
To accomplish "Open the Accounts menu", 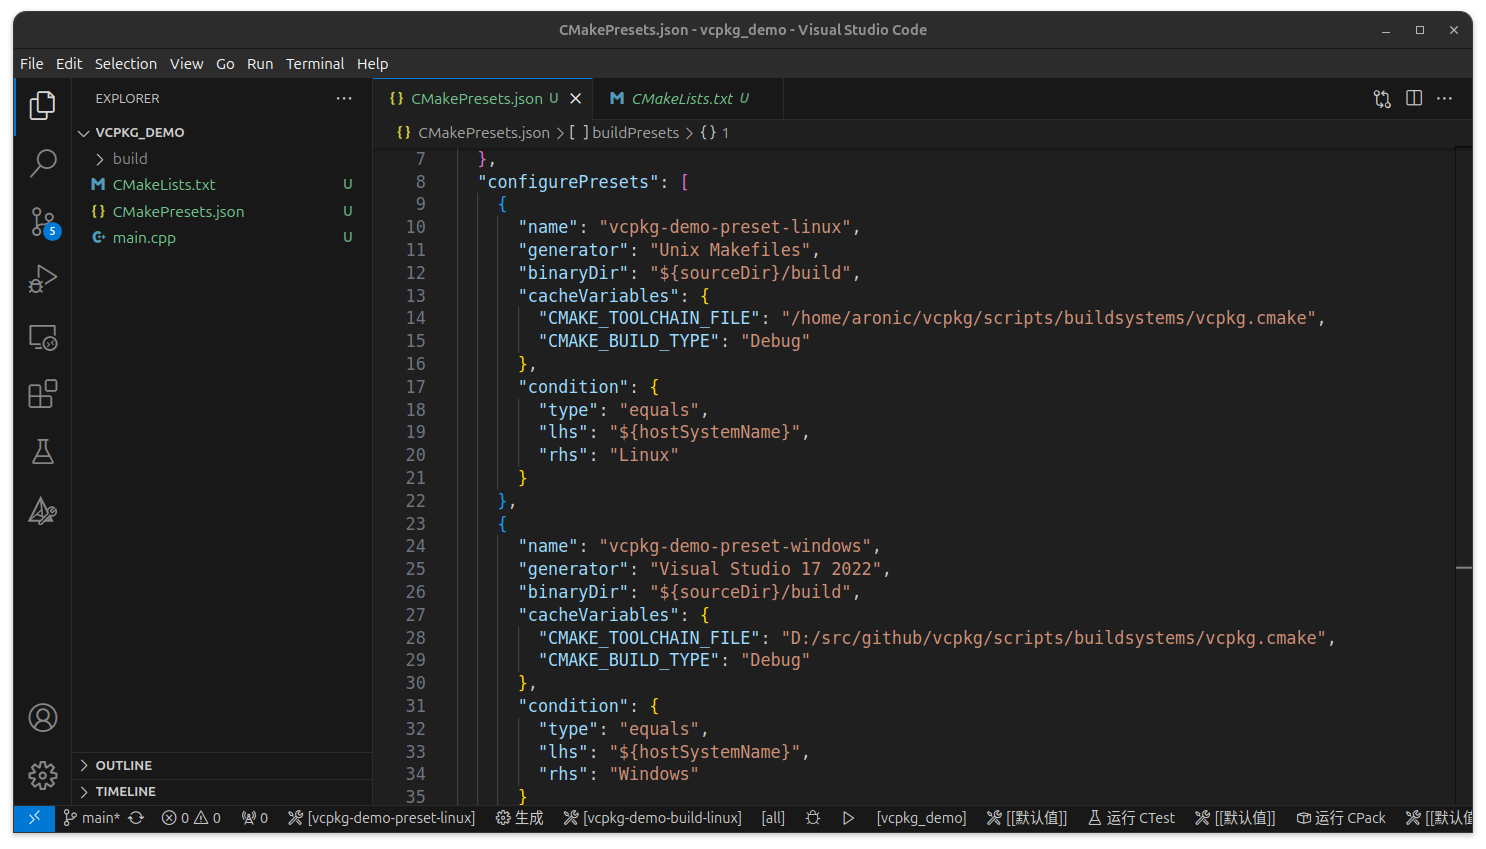I will point(42,718).
